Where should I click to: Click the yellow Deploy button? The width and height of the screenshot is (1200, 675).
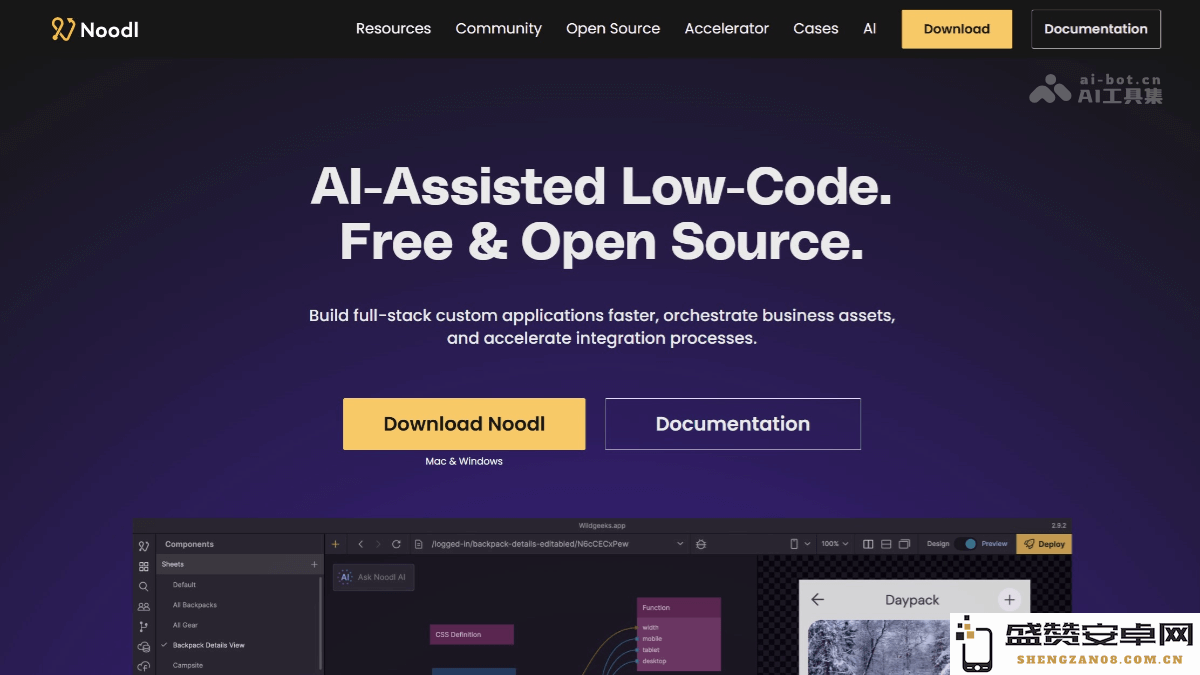point(1044,544)
